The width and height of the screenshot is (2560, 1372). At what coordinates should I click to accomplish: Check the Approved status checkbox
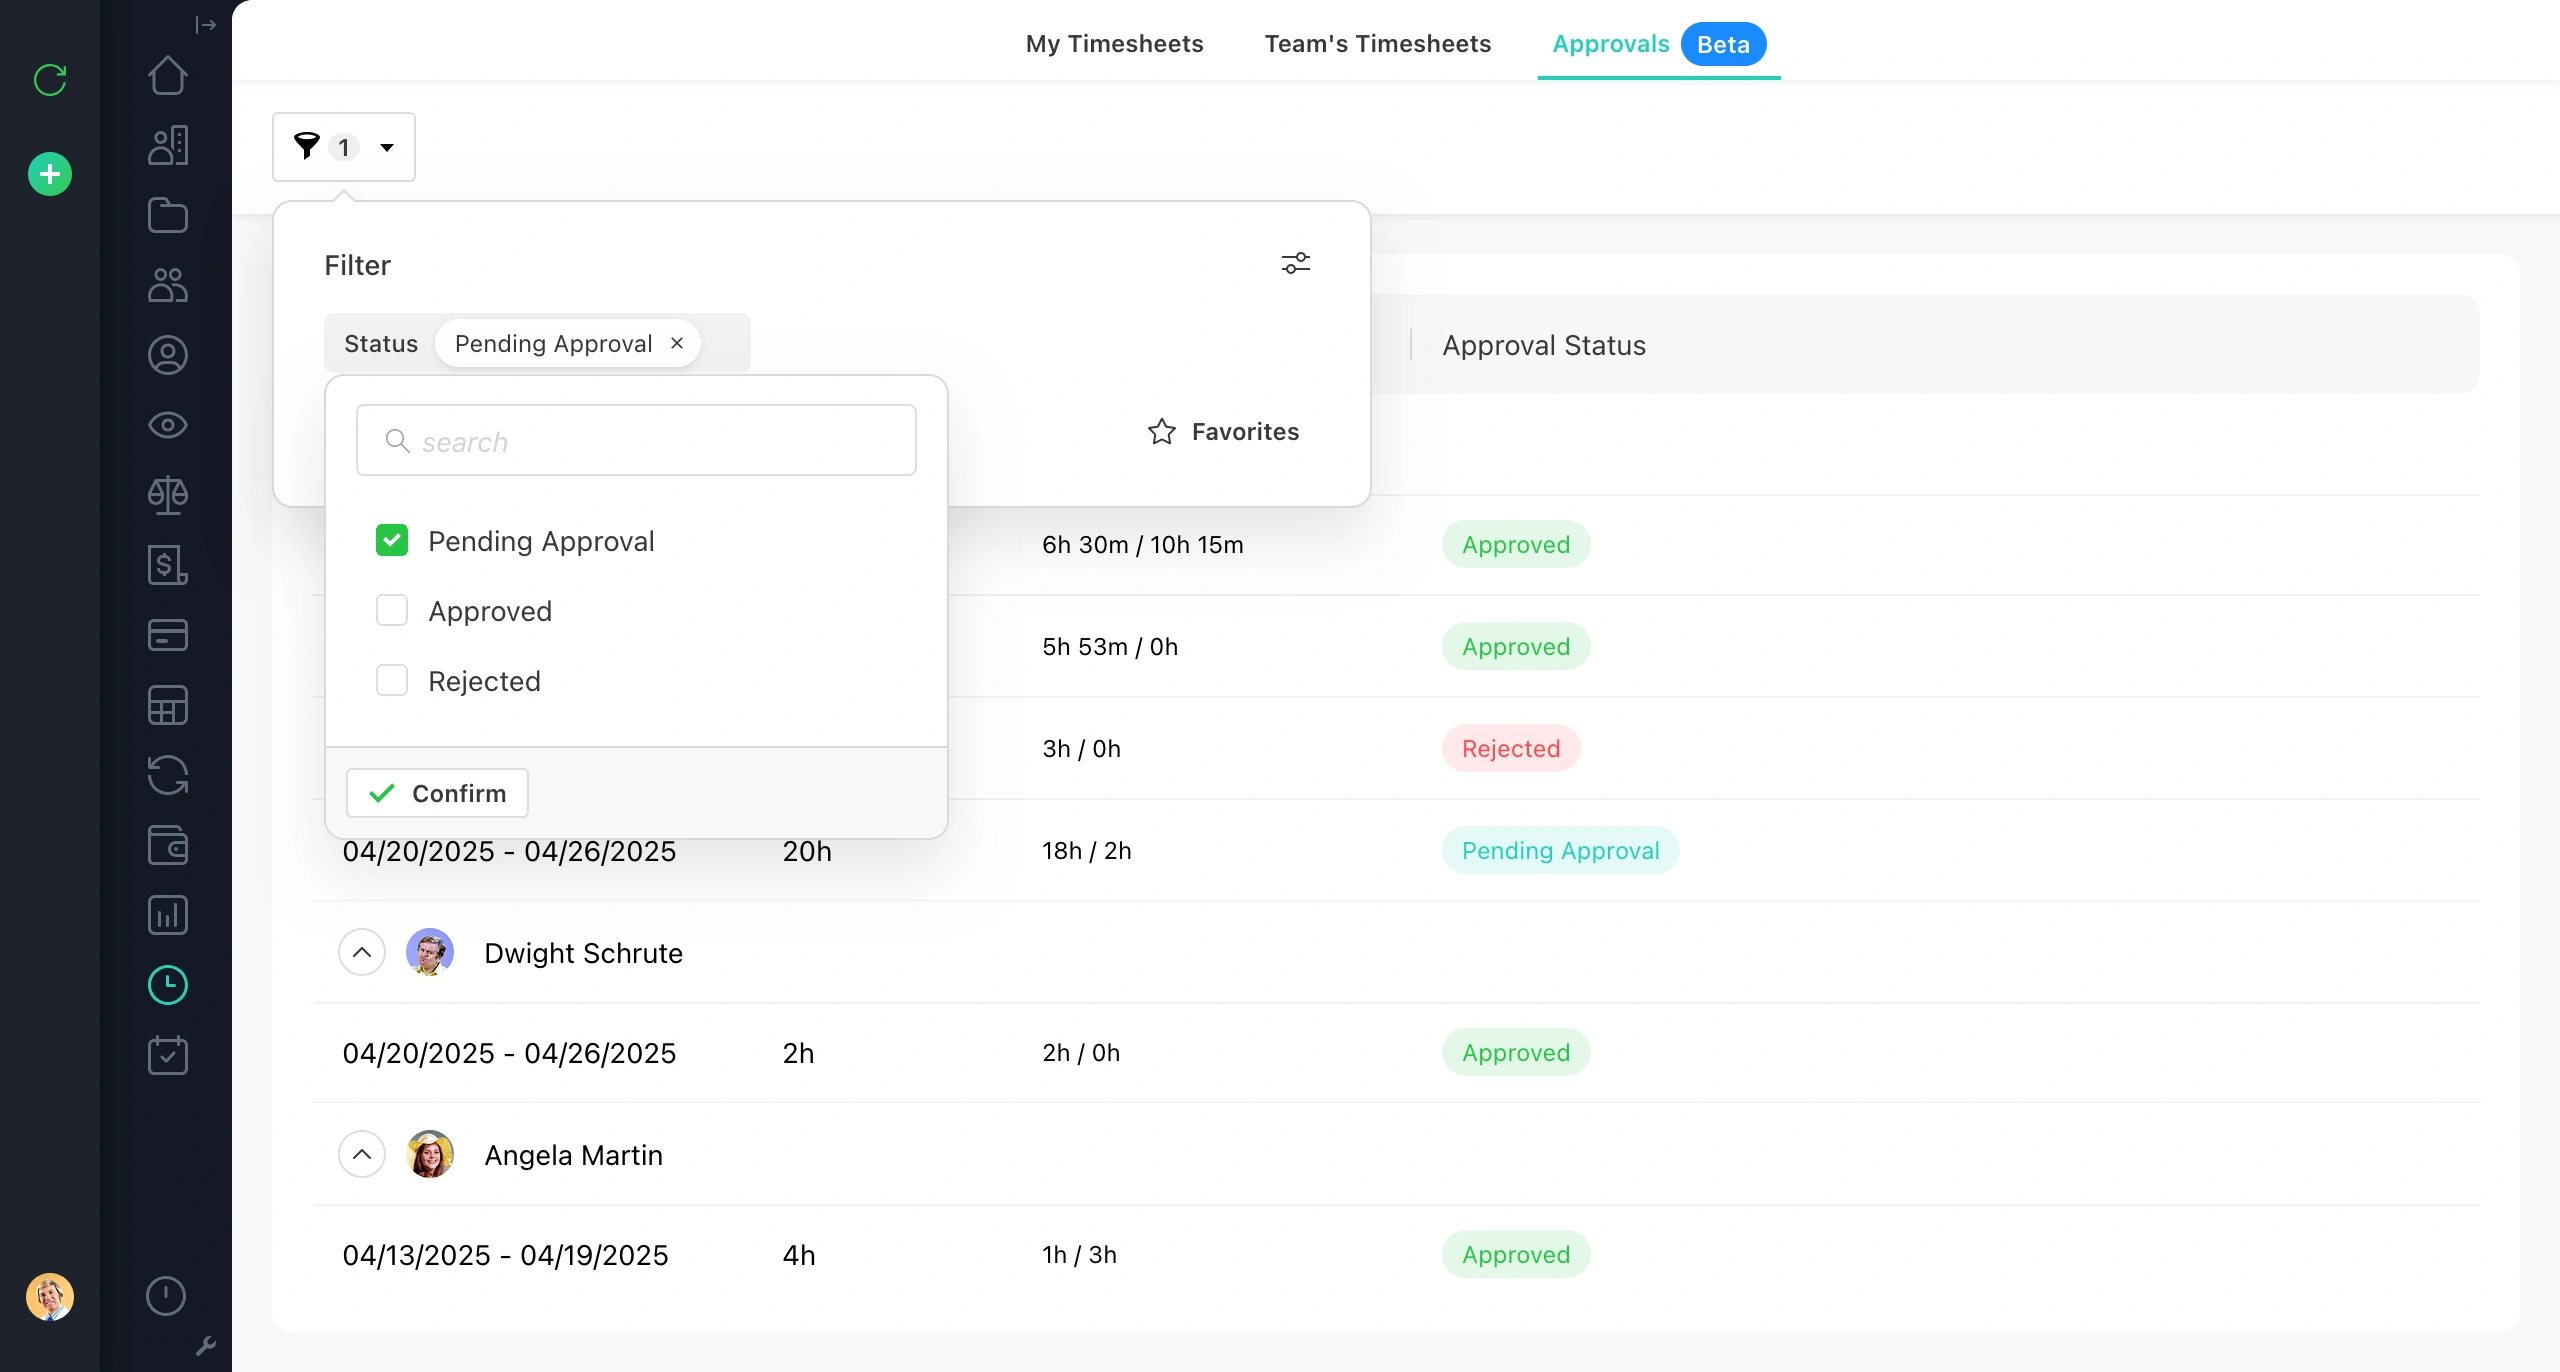[x=391, y=610]
